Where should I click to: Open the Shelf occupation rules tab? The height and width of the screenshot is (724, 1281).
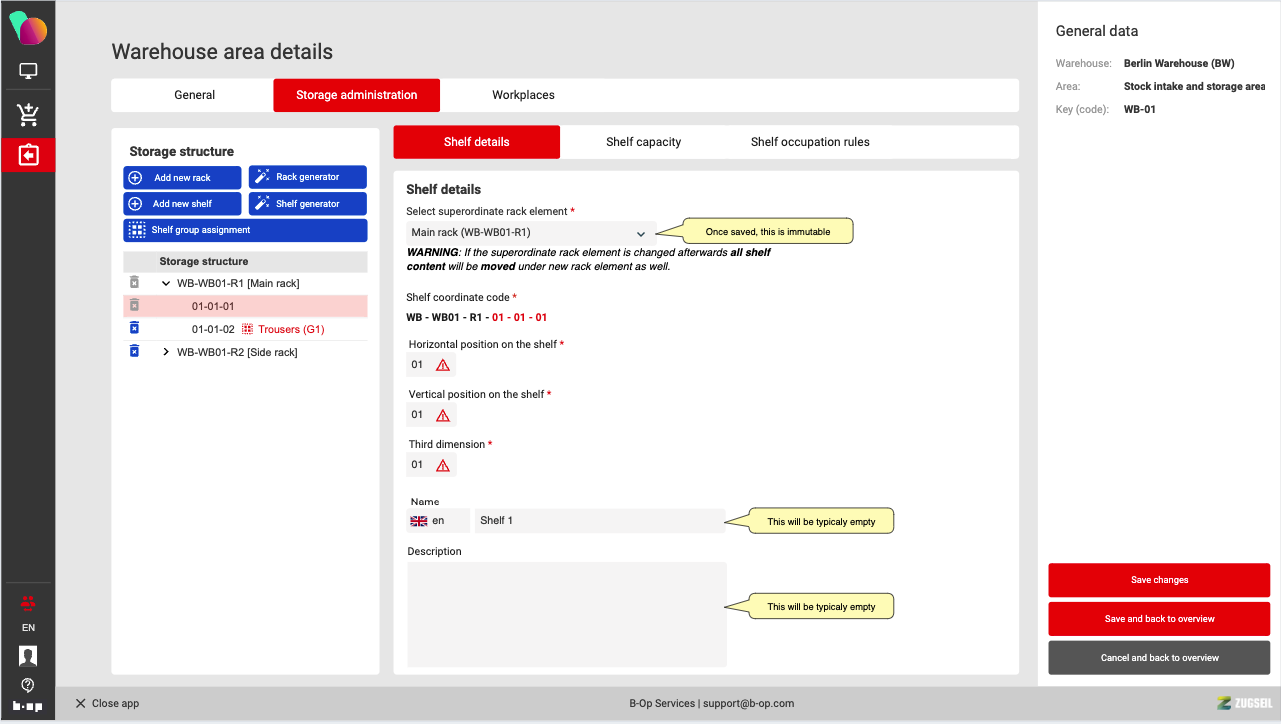[810, 142]
